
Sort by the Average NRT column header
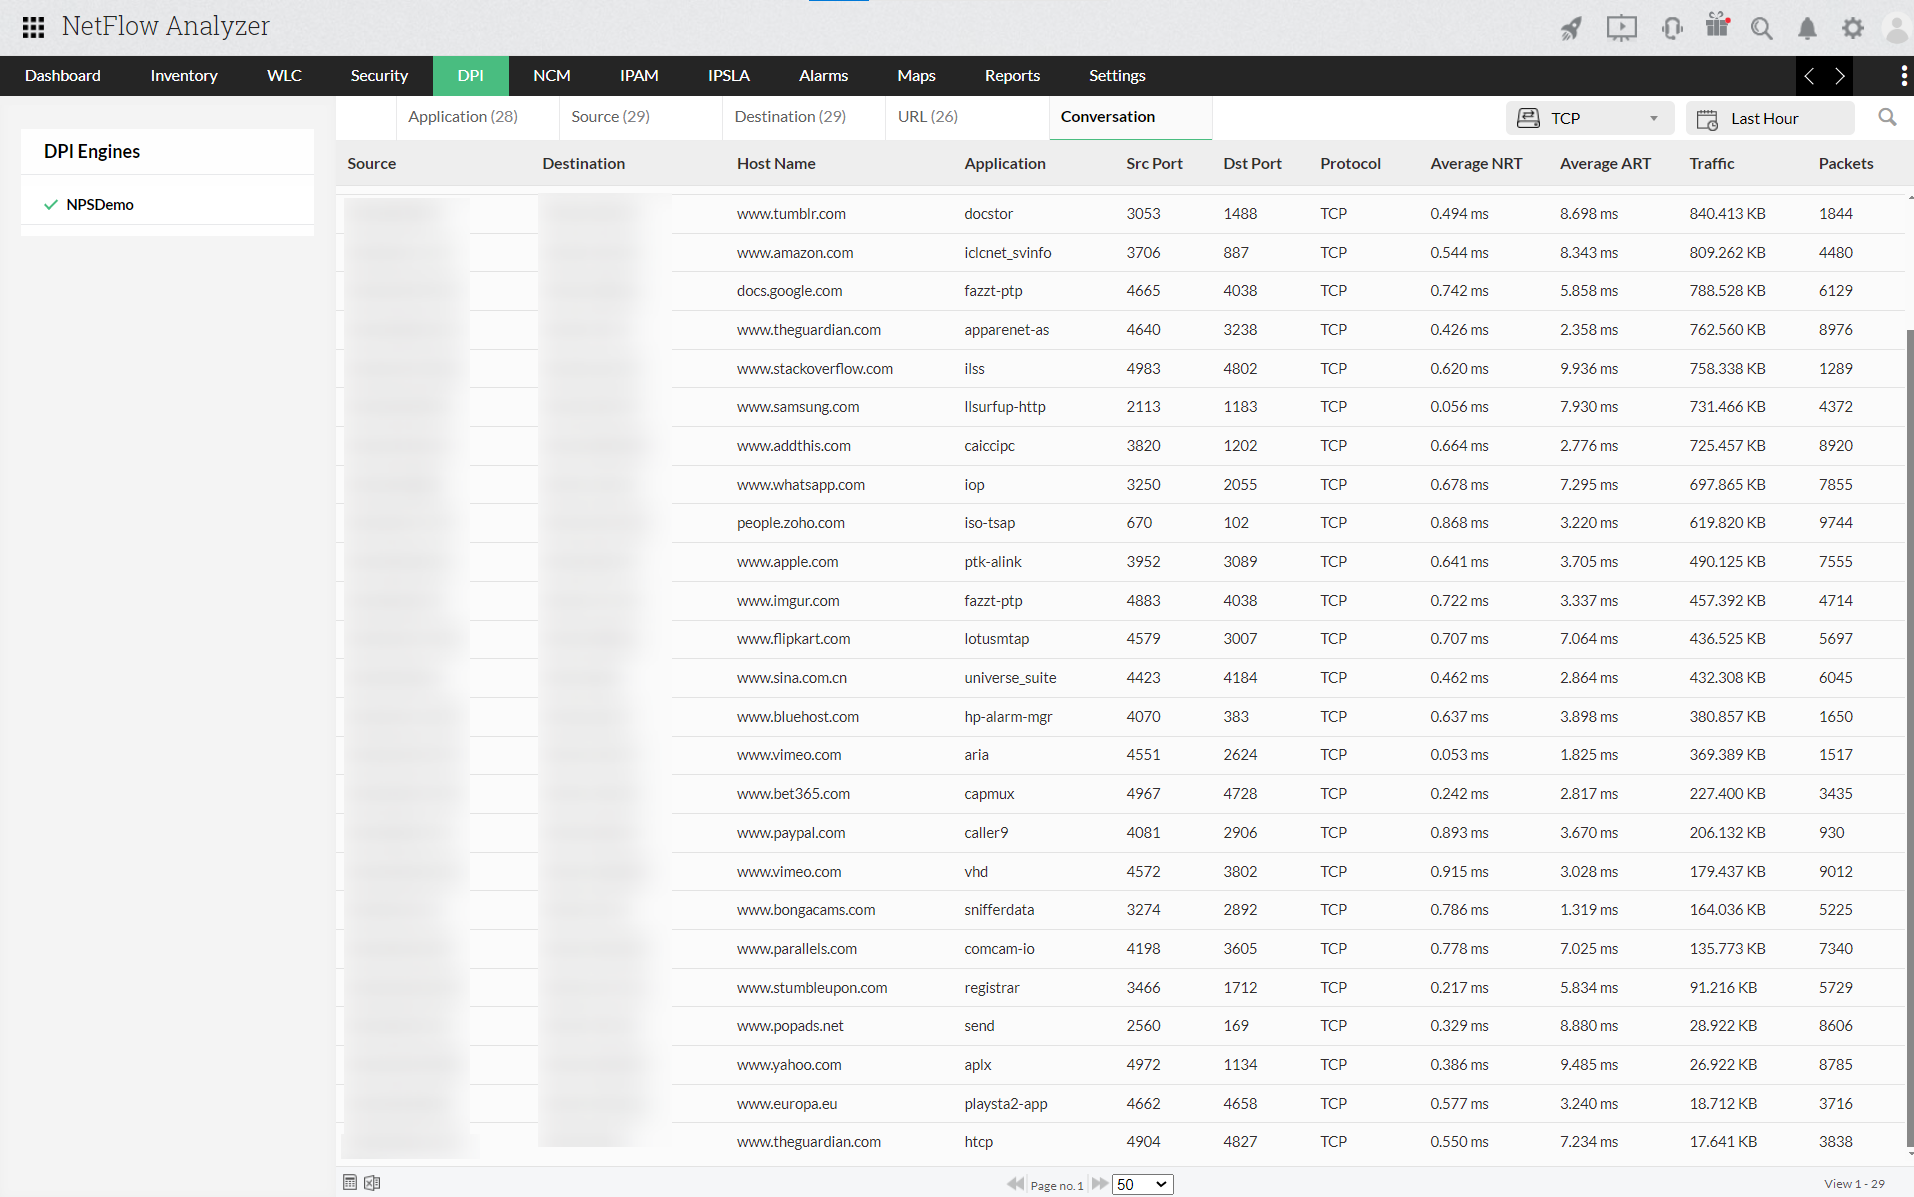[1476, 164]
